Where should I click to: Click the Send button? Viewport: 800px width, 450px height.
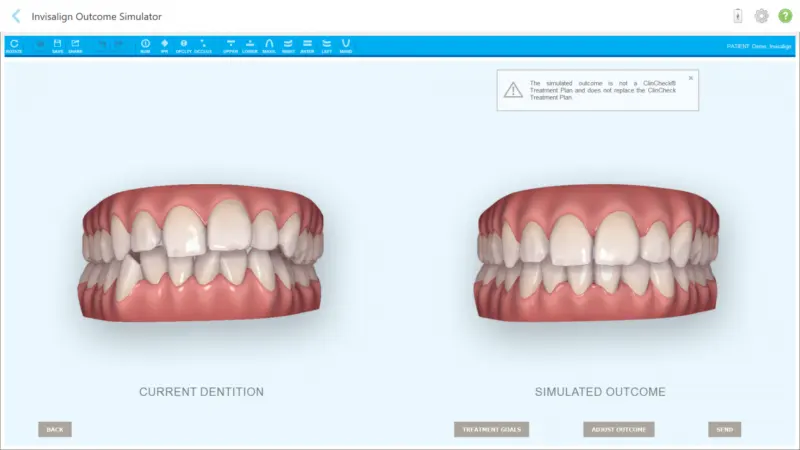[x=725, y=429]
